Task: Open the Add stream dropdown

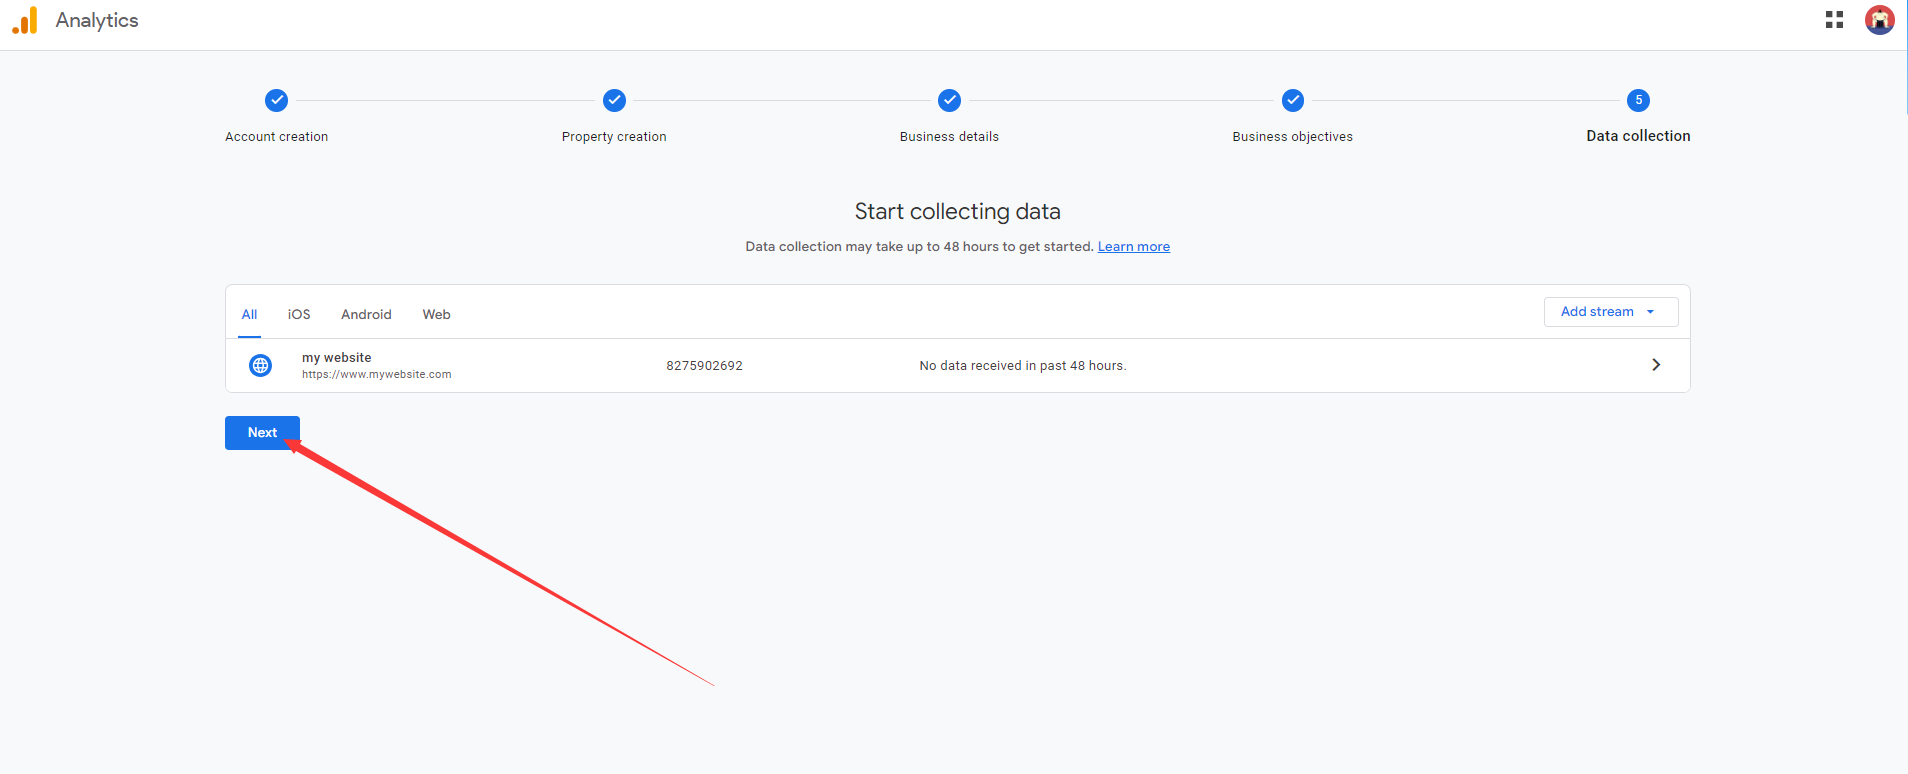Action: click(x=1610, y=312)
